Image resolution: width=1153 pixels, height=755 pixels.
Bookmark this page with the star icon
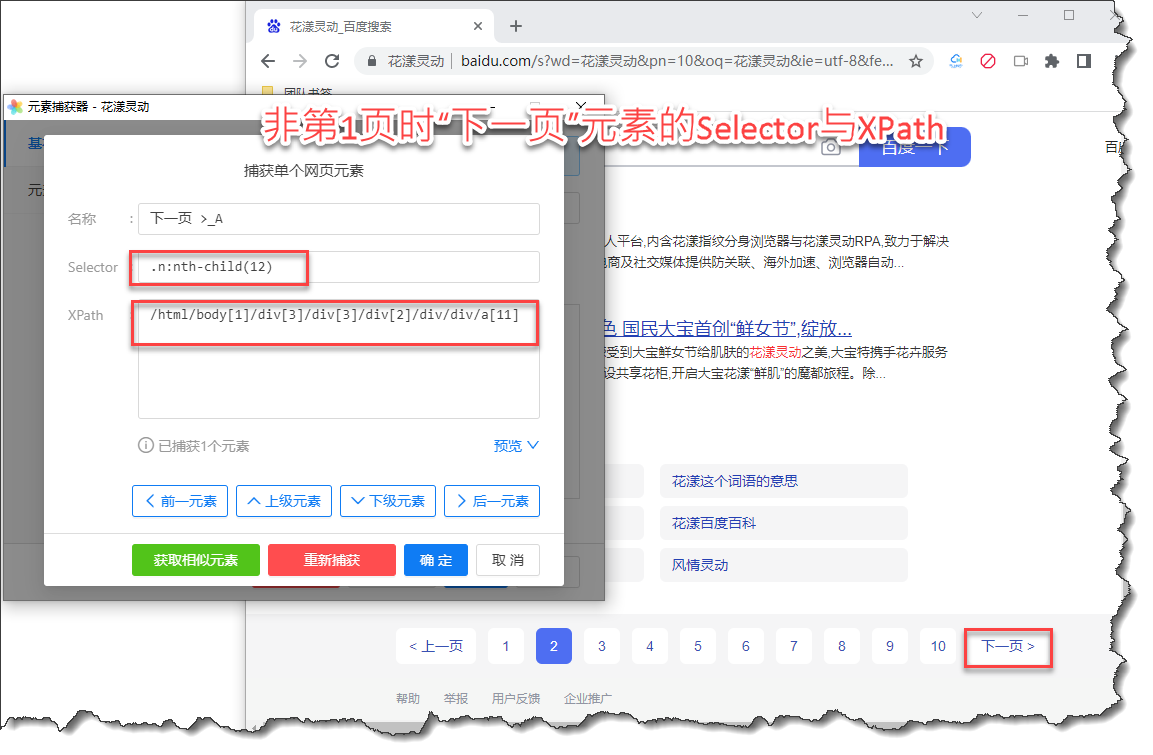[915, 61]
